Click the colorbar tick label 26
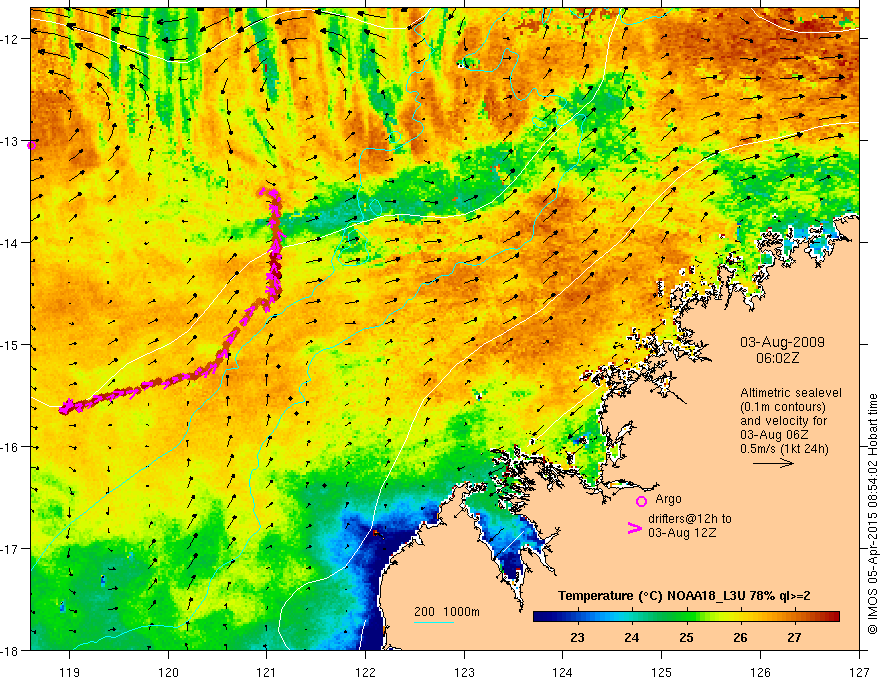The height and width of the screenshot is (680, 880). point(740,637)
